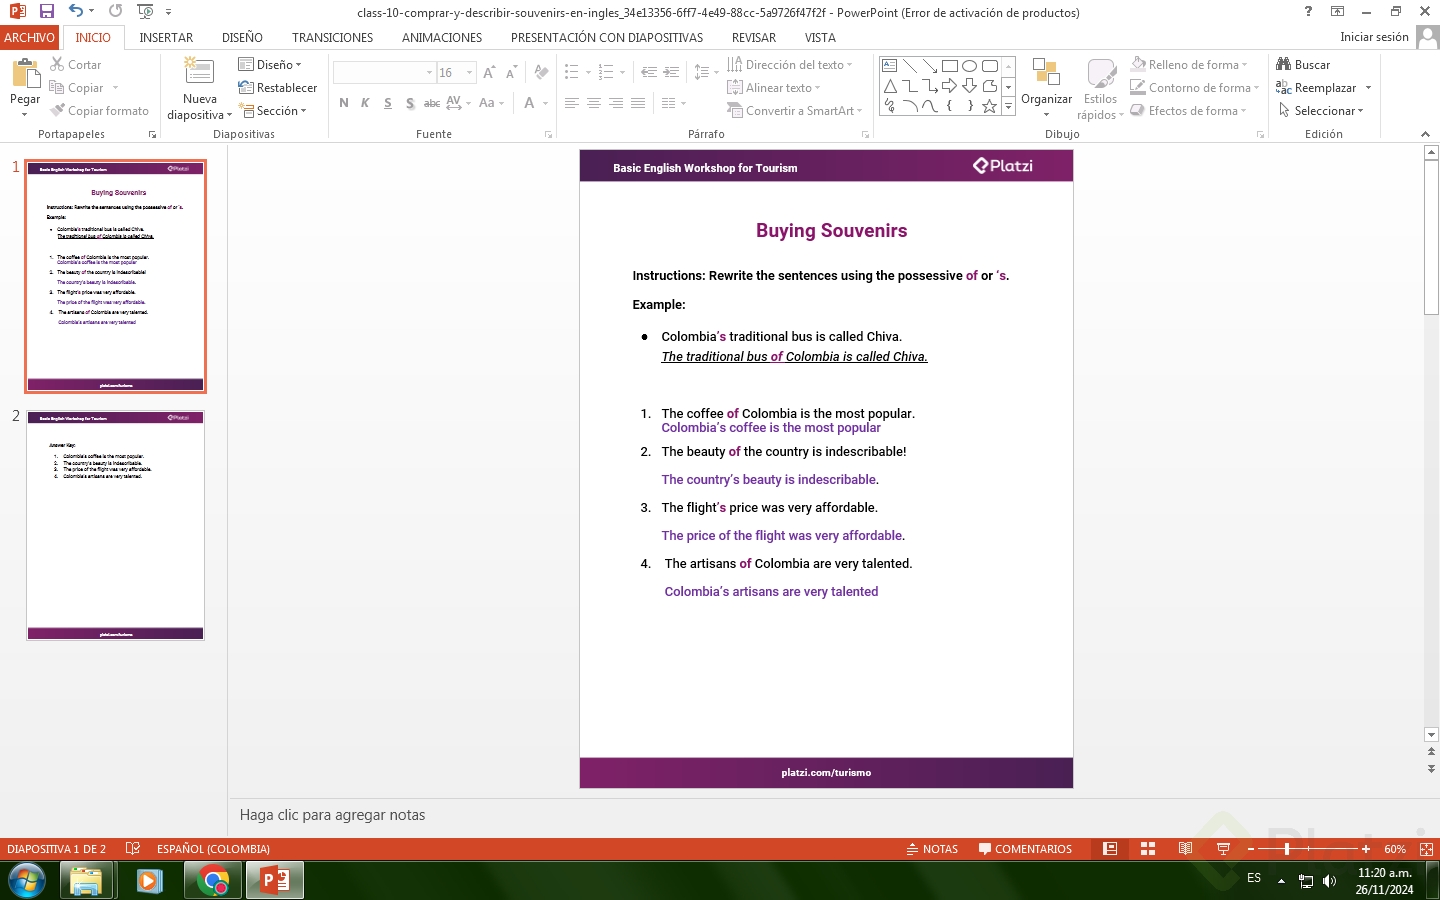Screen dimensions: 1440x900
Task: Open the Sección dropdown menu
Action: pyautogui.click(x=273, y=111)
